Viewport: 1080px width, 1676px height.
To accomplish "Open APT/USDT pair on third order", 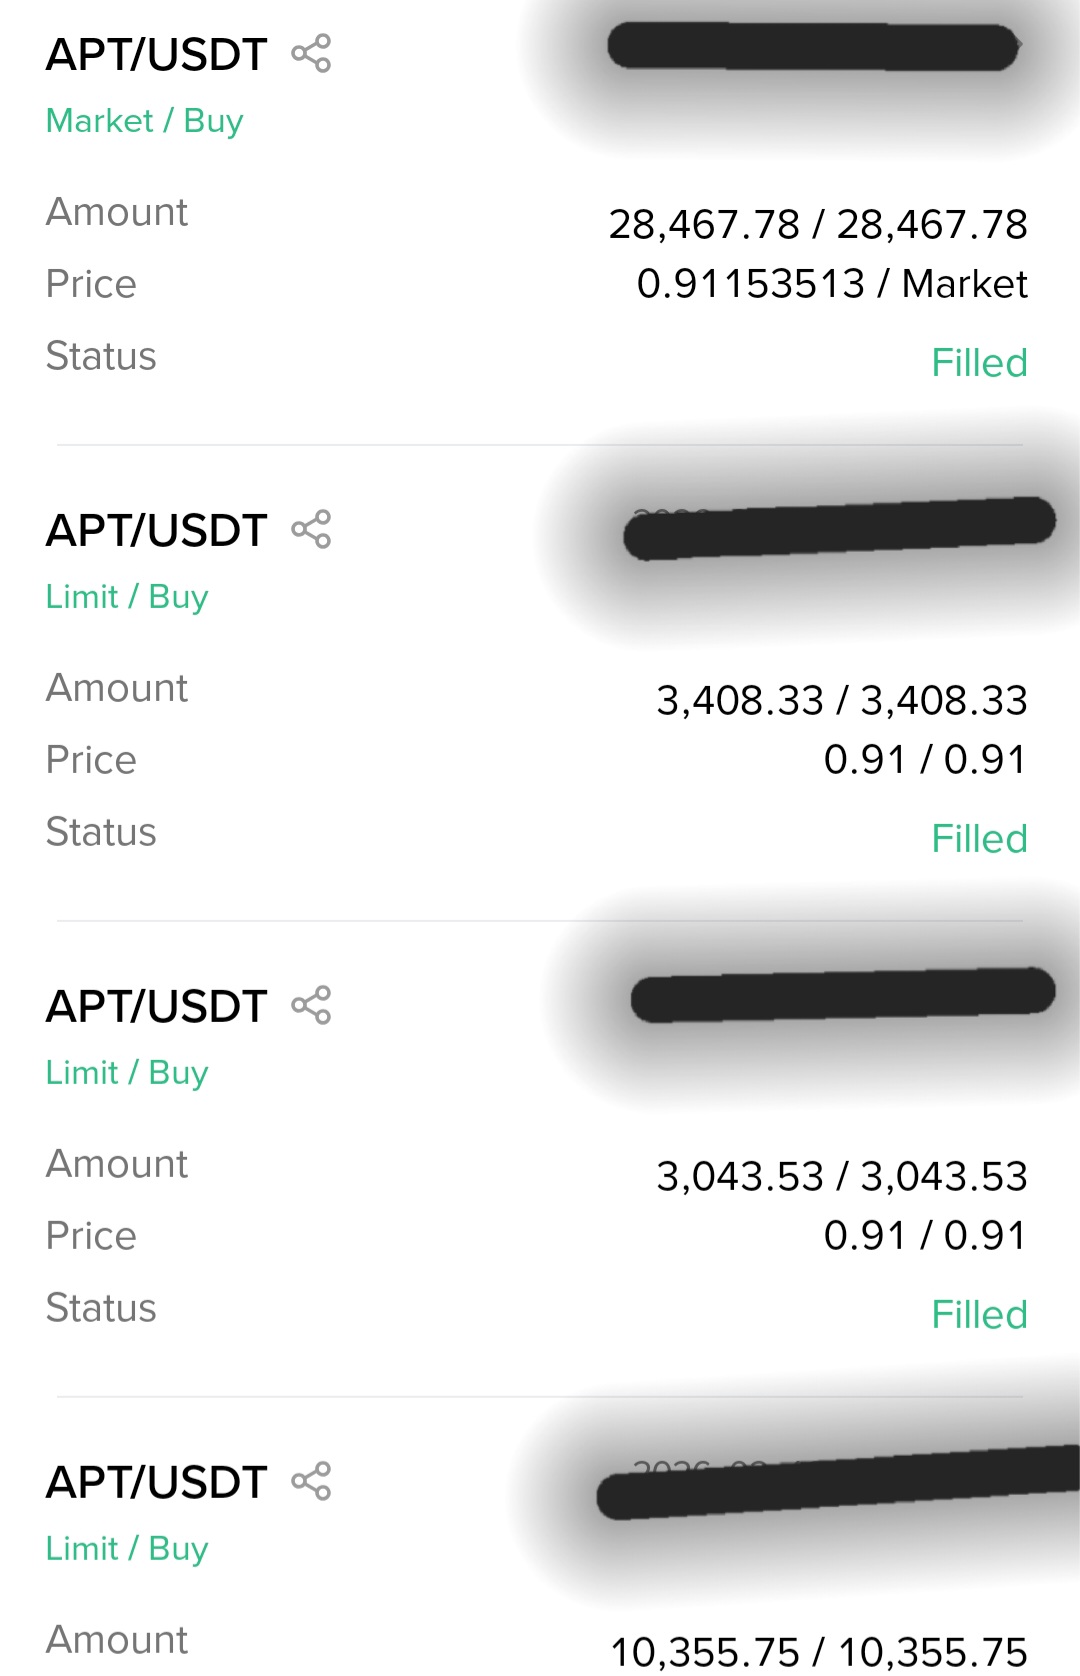I will click(157, 1006).
